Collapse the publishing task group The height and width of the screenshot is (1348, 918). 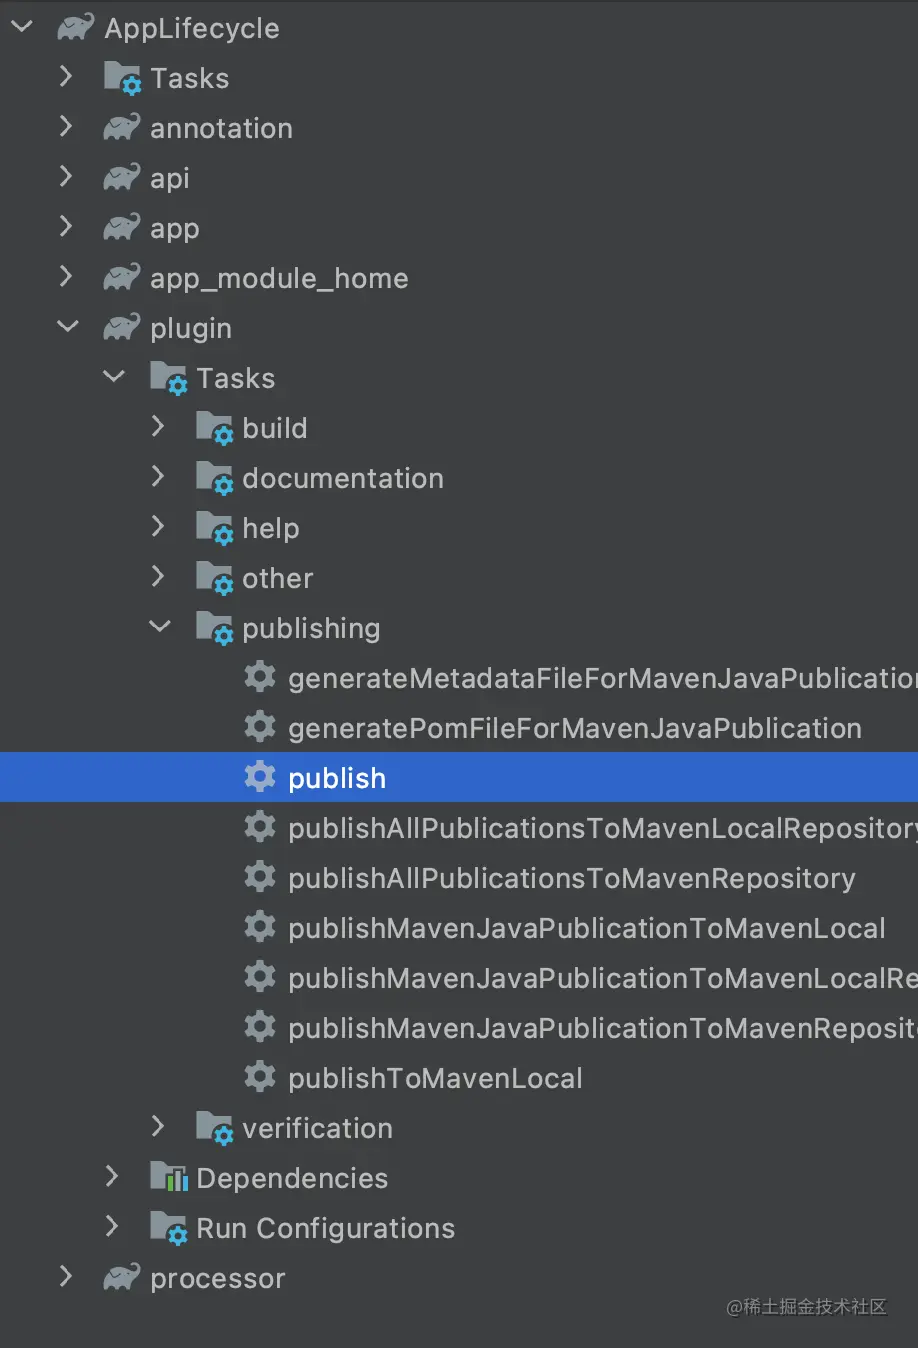click(160, 627)
